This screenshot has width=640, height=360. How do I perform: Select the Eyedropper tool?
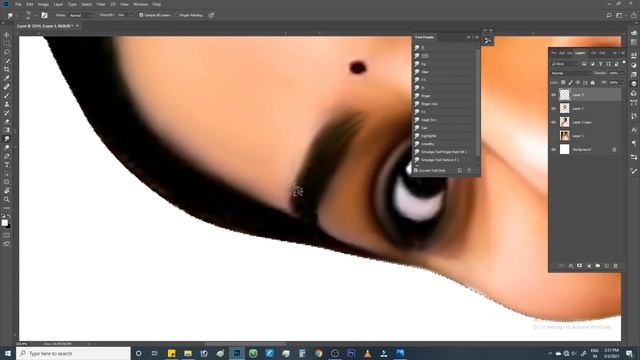click(7, 78)
